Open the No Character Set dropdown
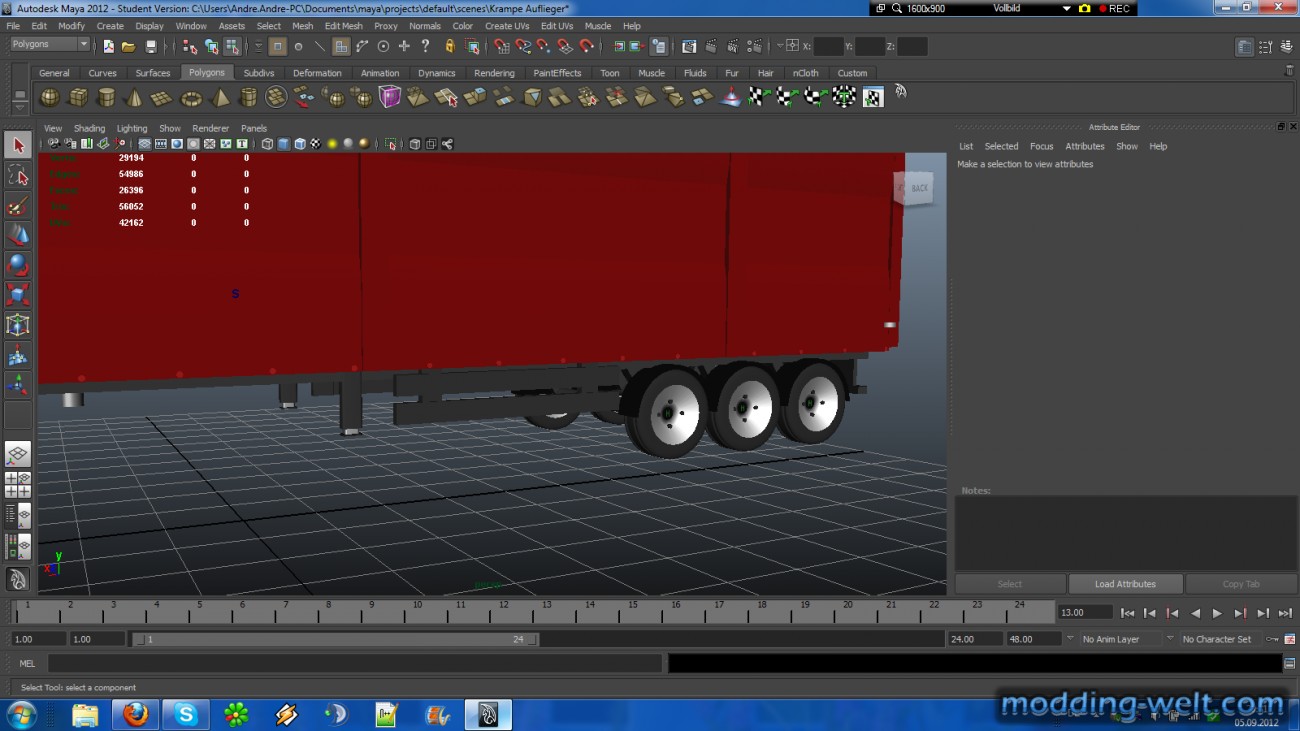Viewport: 1300px width, 731px height. 1216,639
